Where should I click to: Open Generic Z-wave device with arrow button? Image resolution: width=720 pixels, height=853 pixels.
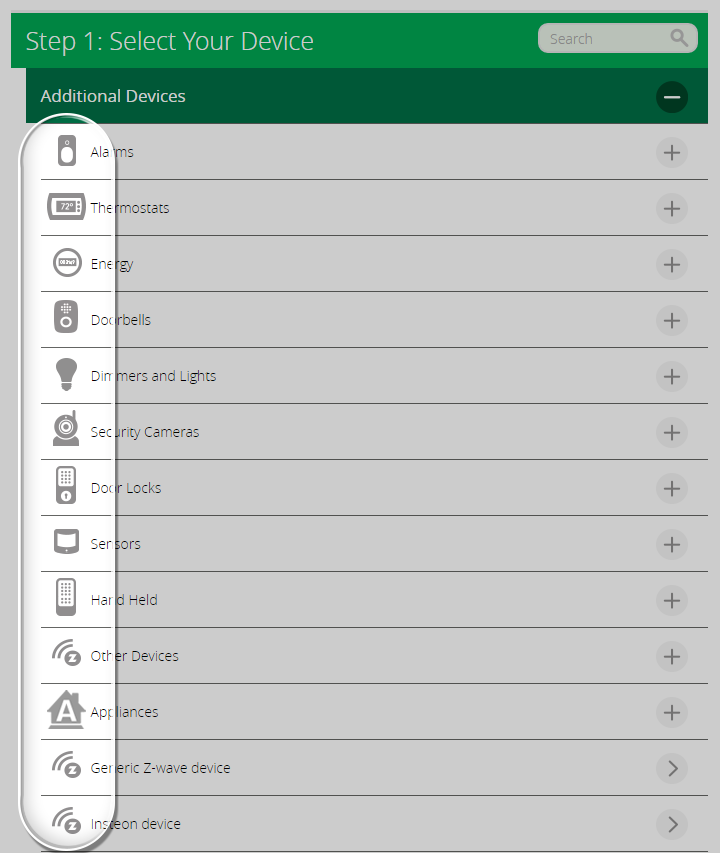(x=672, y=769)
